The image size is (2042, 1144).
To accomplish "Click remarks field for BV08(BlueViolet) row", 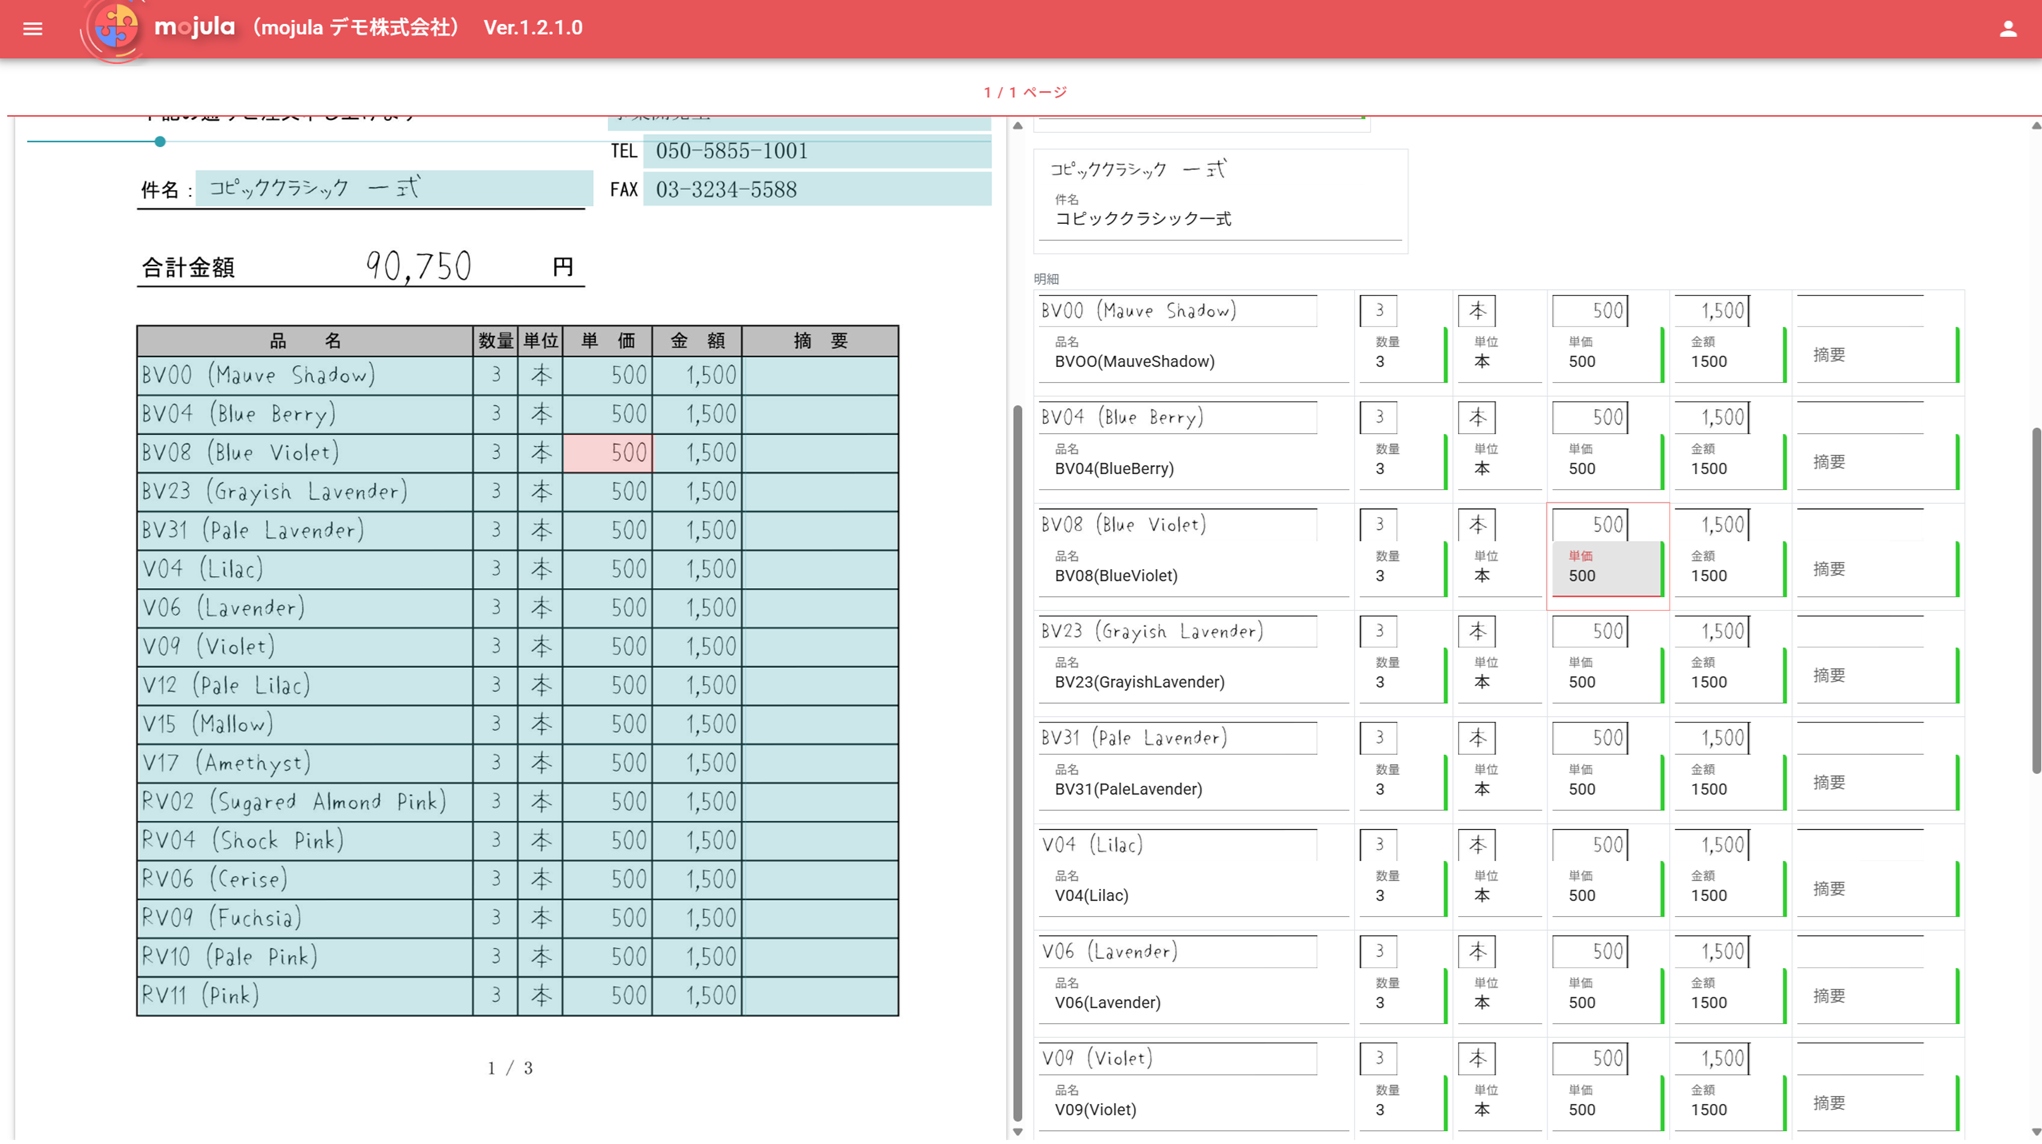I will (x=1877, y=569).
